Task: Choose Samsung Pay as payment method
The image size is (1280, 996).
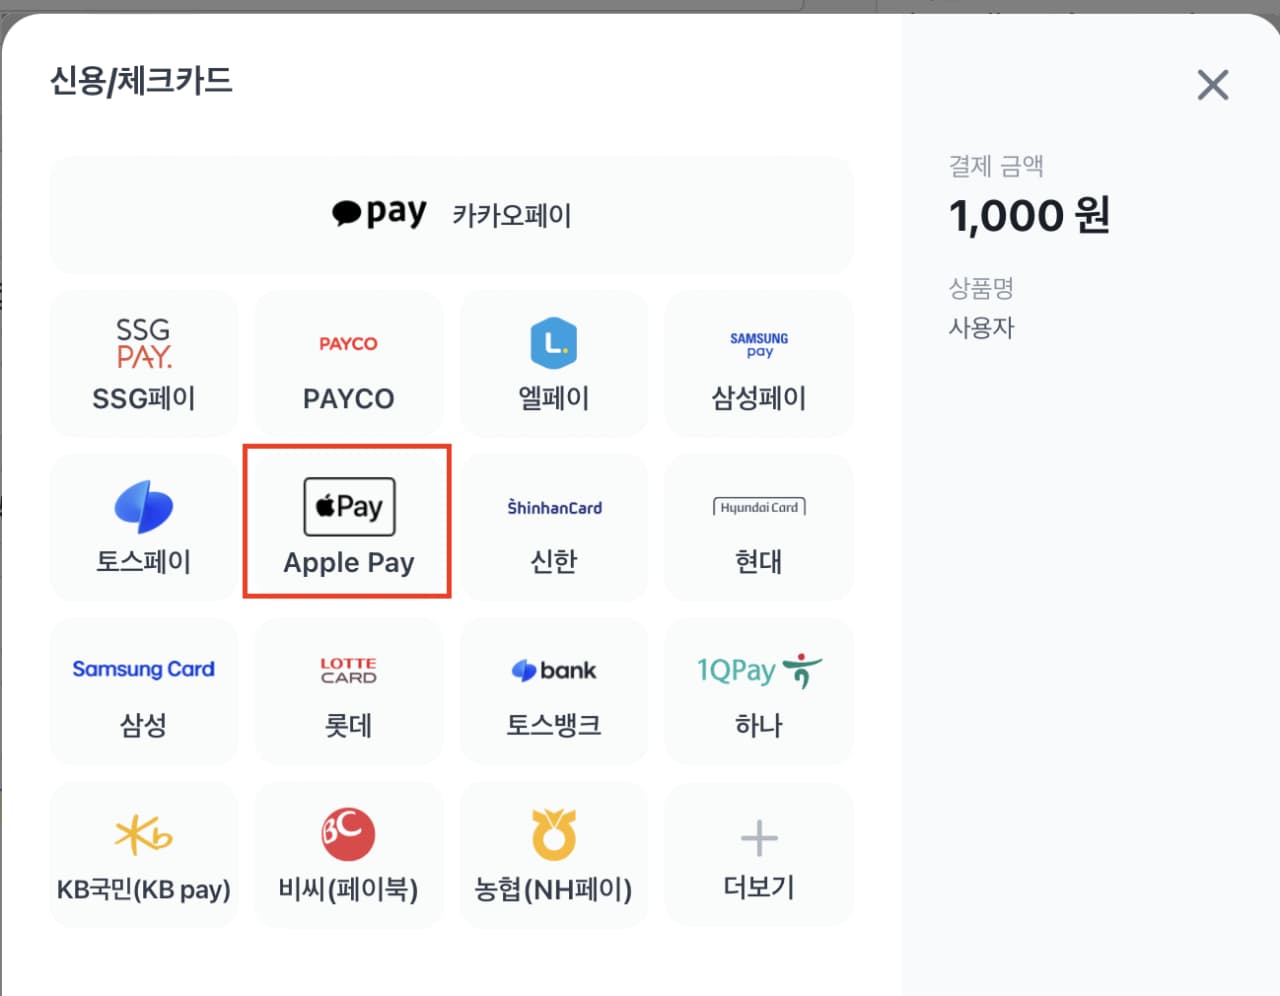Action: coord(758,364)
